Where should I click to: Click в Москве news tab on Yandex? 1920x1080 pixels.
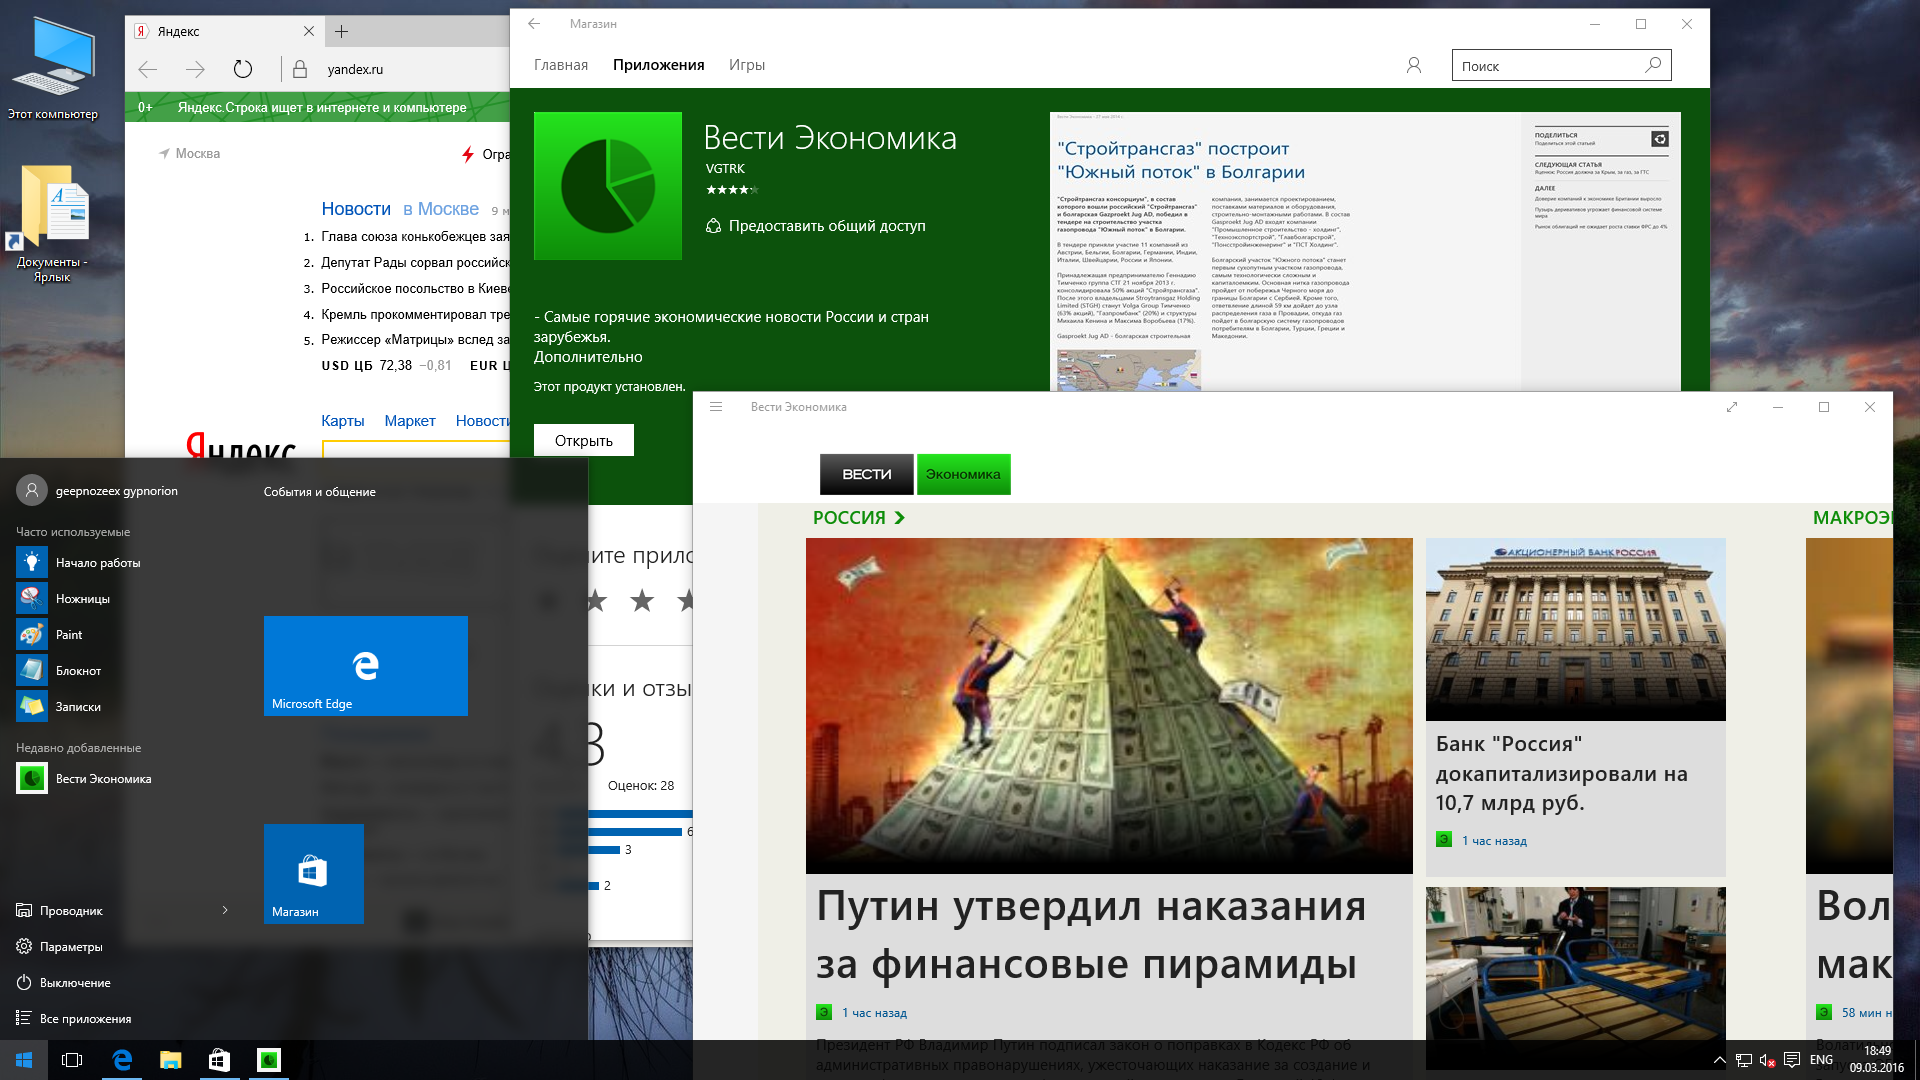click(x=441, y=209)
